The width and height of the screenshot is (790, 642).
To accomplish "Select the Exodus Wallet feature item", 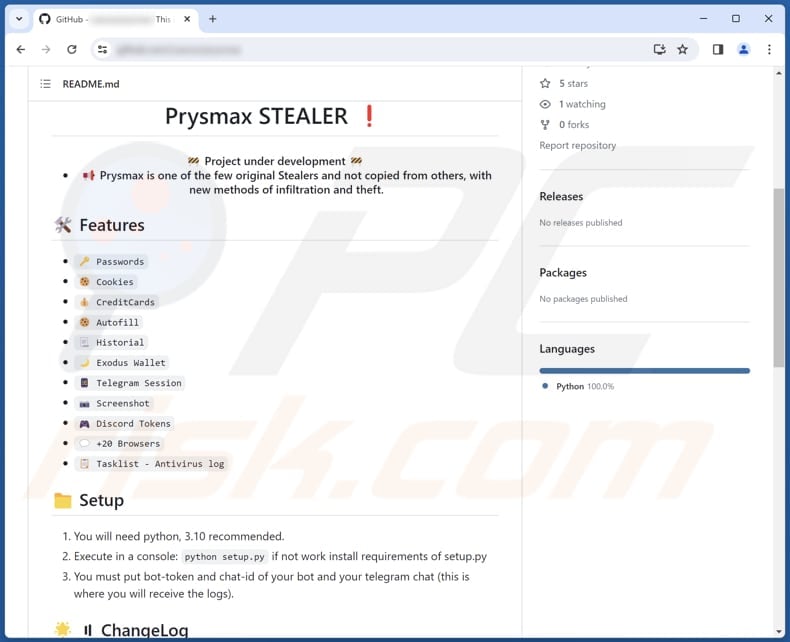I will click(122, 362).
